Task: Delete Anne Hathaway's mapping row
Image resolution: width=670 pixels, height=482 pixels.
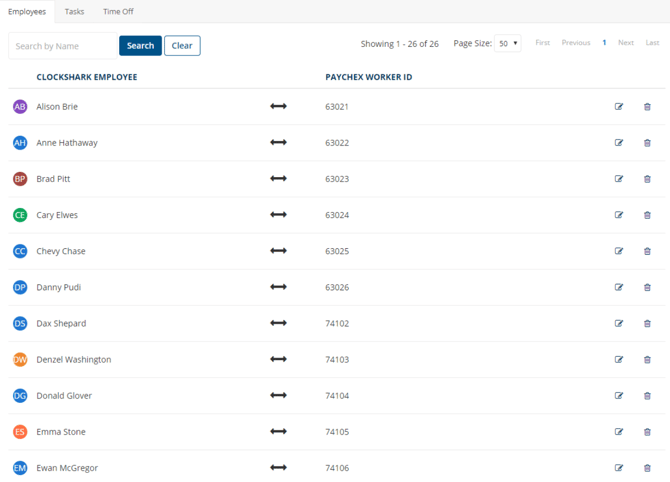Action: tap(647, 143)
